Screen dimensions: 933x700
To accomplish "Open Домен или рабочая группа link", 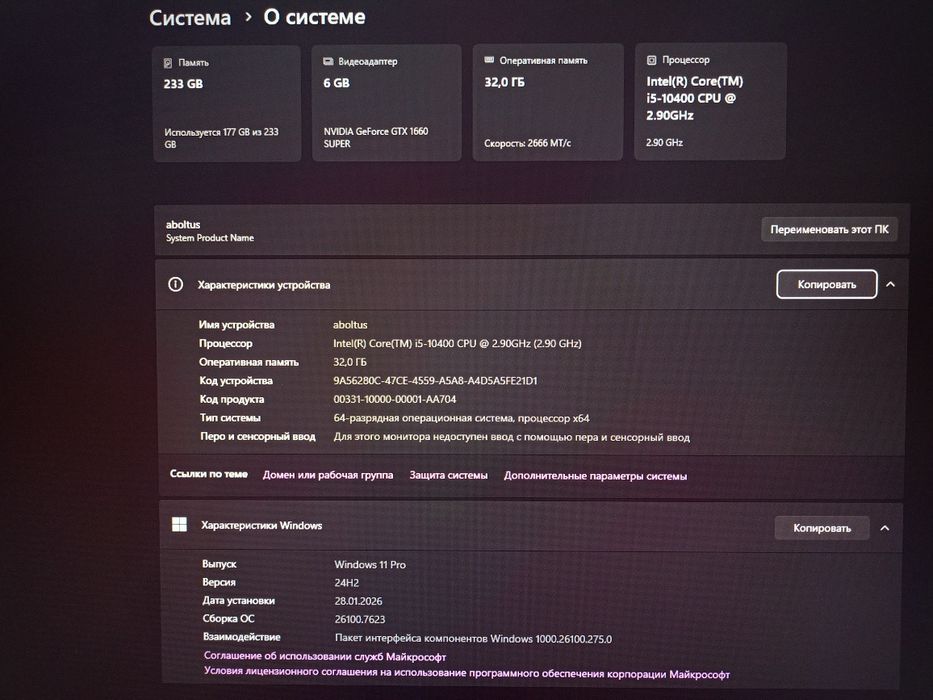I will click(328, 475).
